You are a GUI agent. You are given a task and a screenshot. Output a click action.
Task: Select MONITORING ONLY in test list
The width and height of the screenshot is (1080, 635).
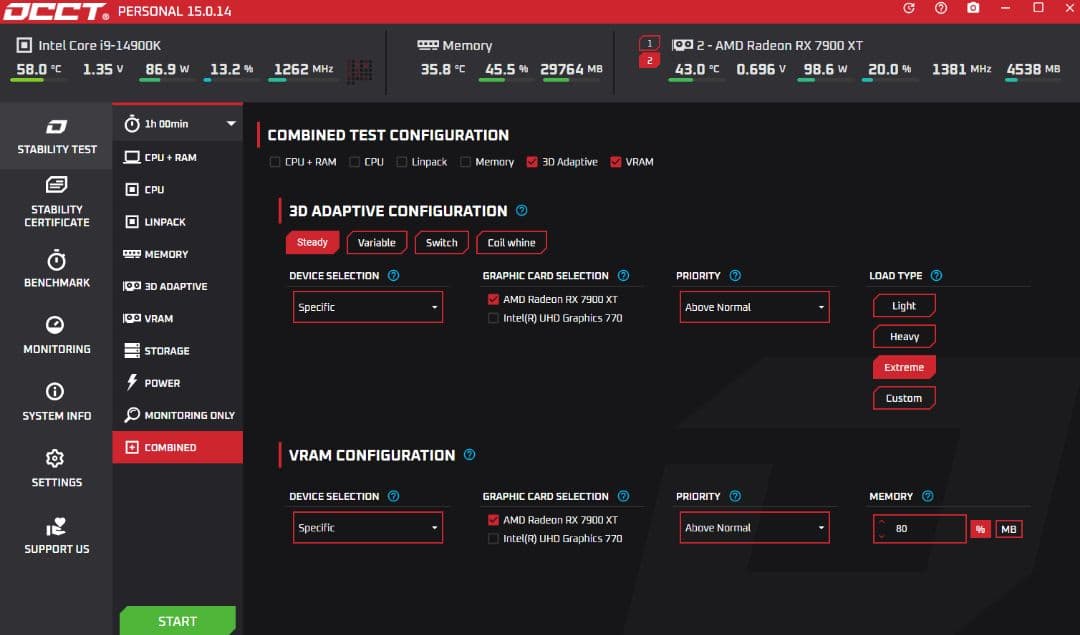(x=178, y=415)
